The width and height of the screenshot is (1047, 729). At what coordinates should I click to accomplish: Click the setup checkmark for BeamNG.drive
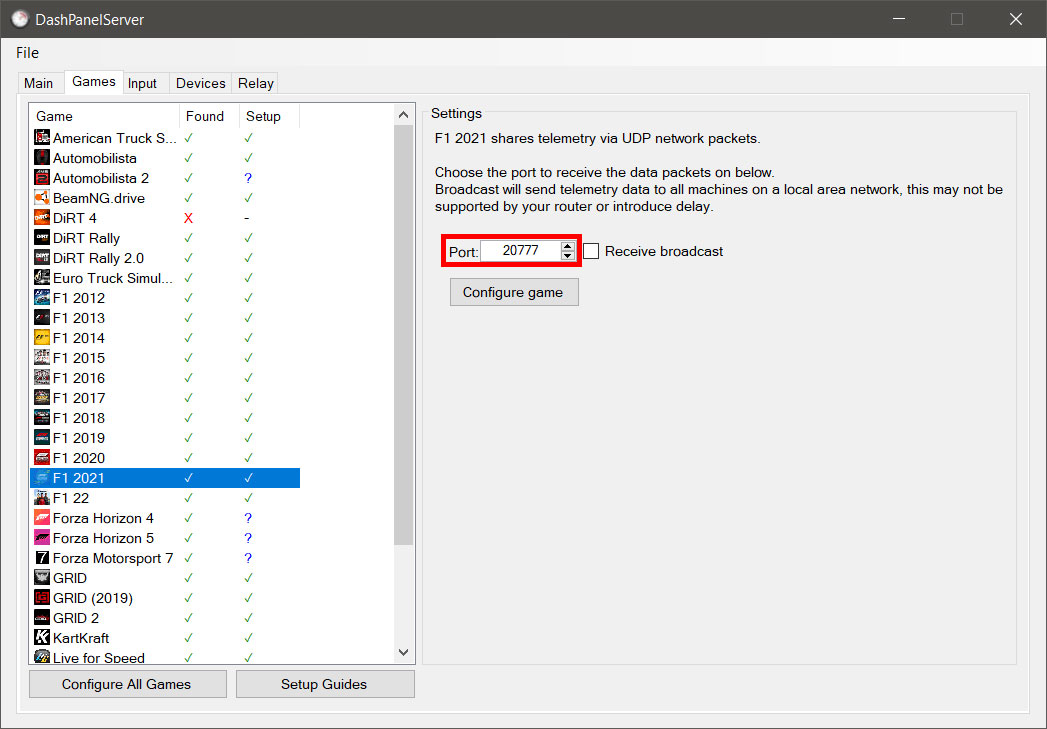click(248, 198)
